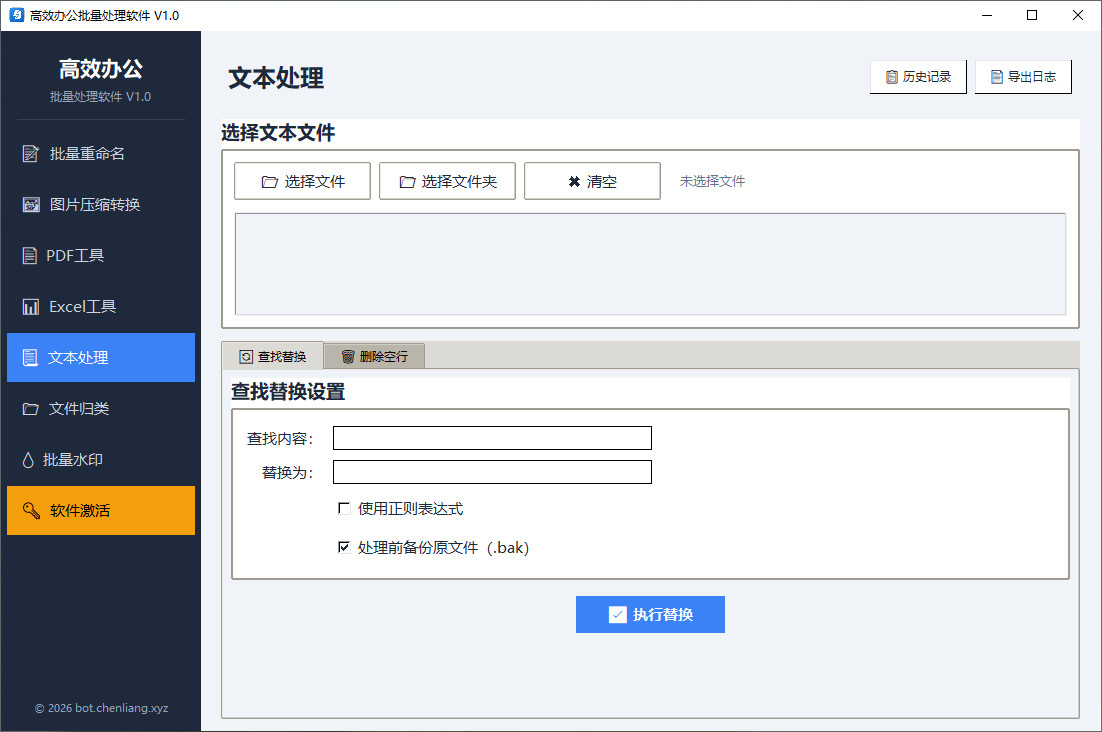This screenshot has height=732, width=1102.
Task: Select the 文本处理 sidebar entry
Action: (101, 358)
